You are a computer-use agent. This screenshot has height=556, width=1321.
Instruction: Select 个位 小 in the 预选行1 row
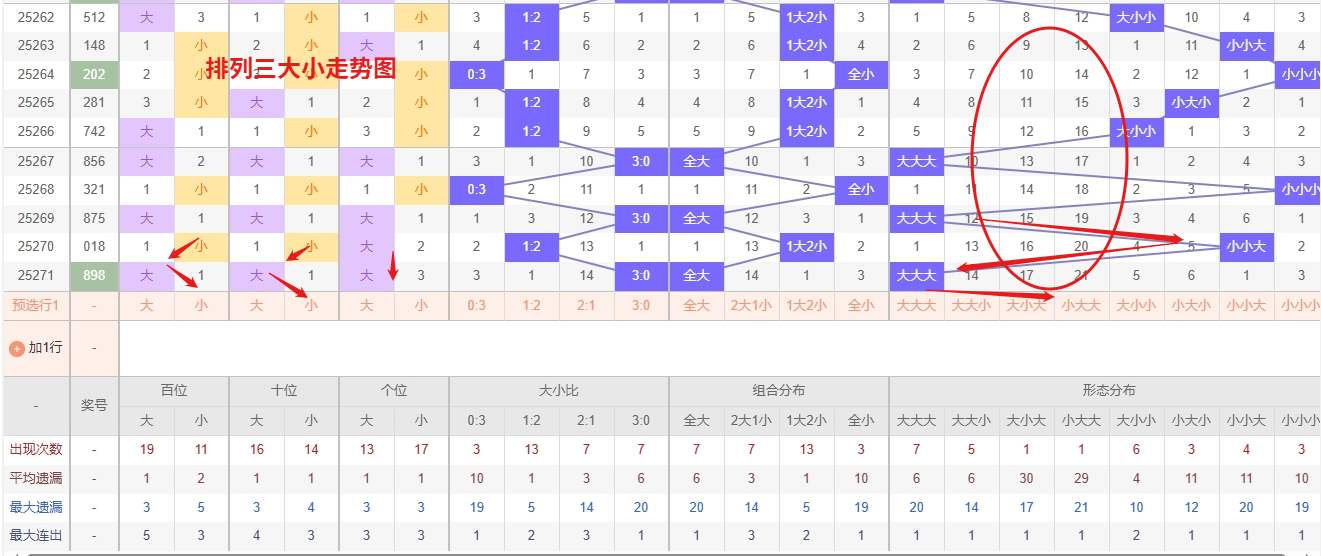tap(422, 306)
